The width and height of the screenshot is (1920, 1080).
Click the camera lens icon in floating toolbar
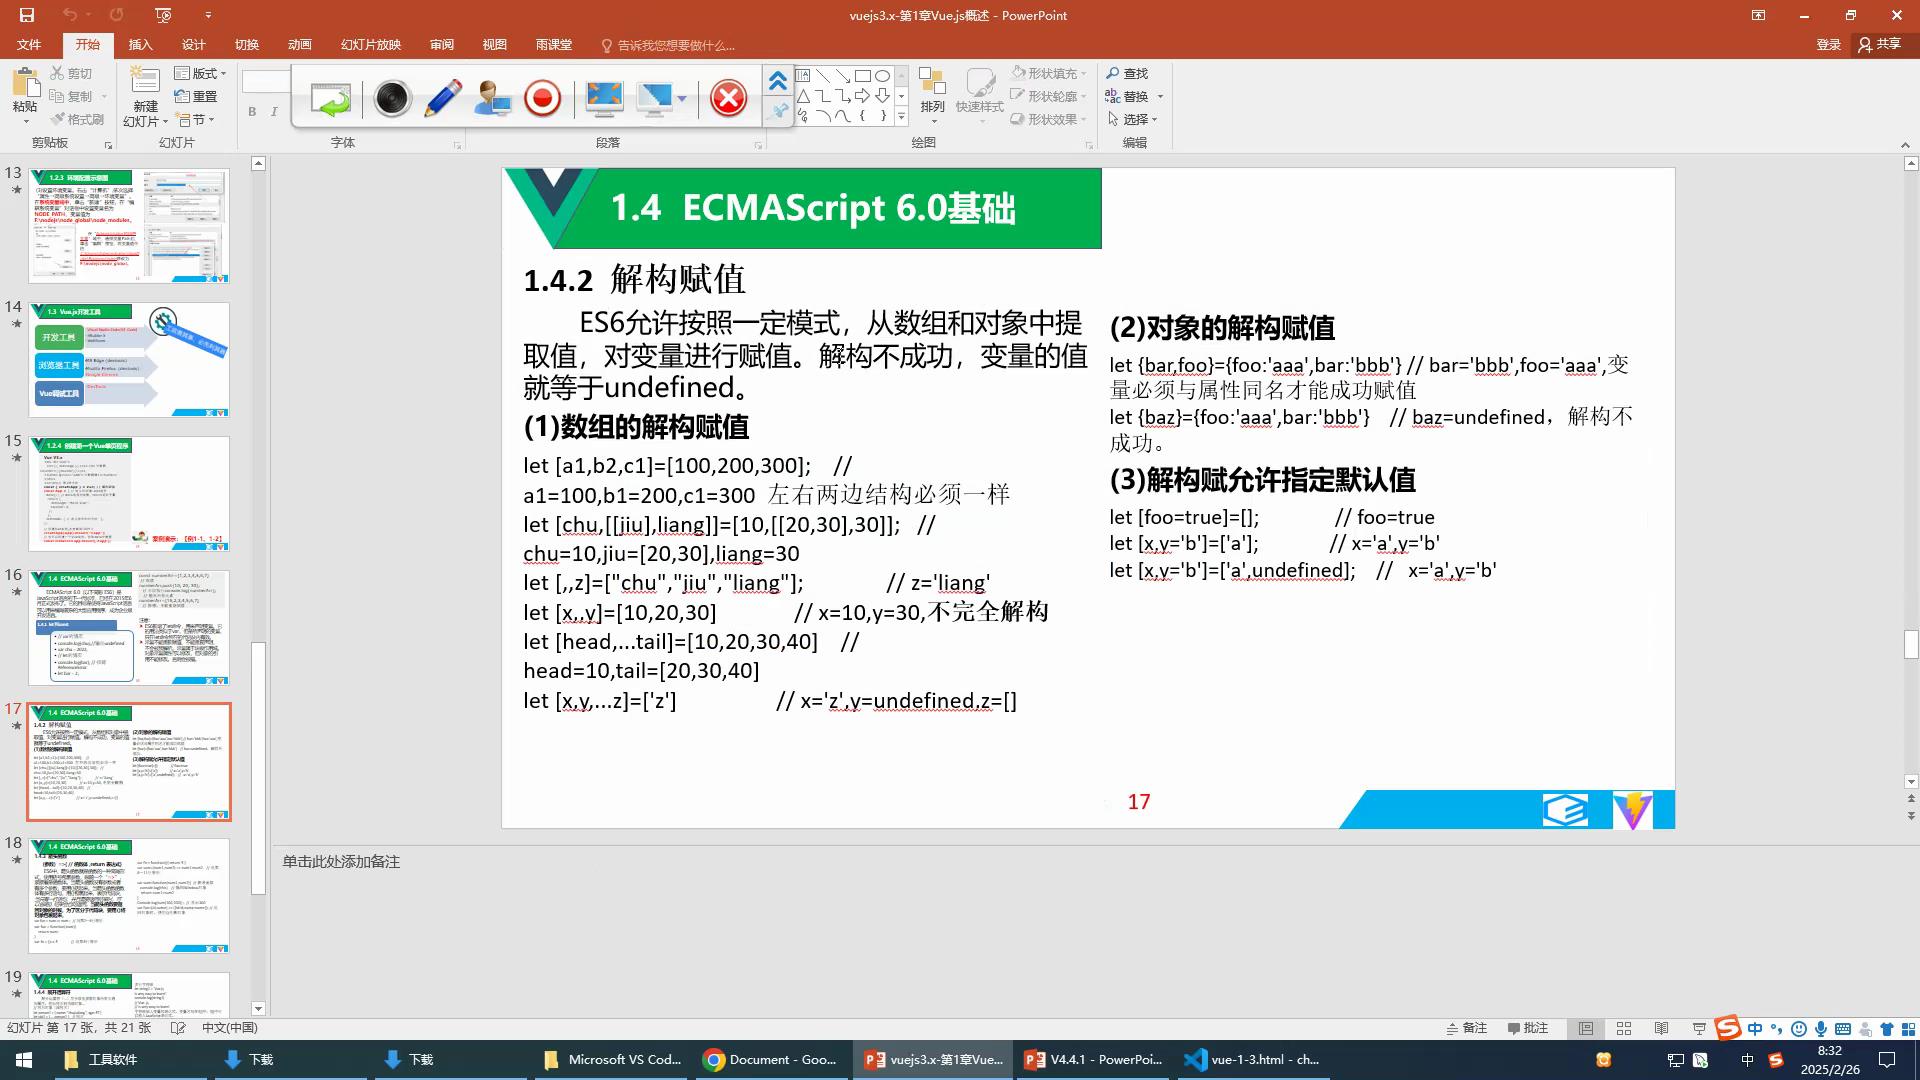392,98
